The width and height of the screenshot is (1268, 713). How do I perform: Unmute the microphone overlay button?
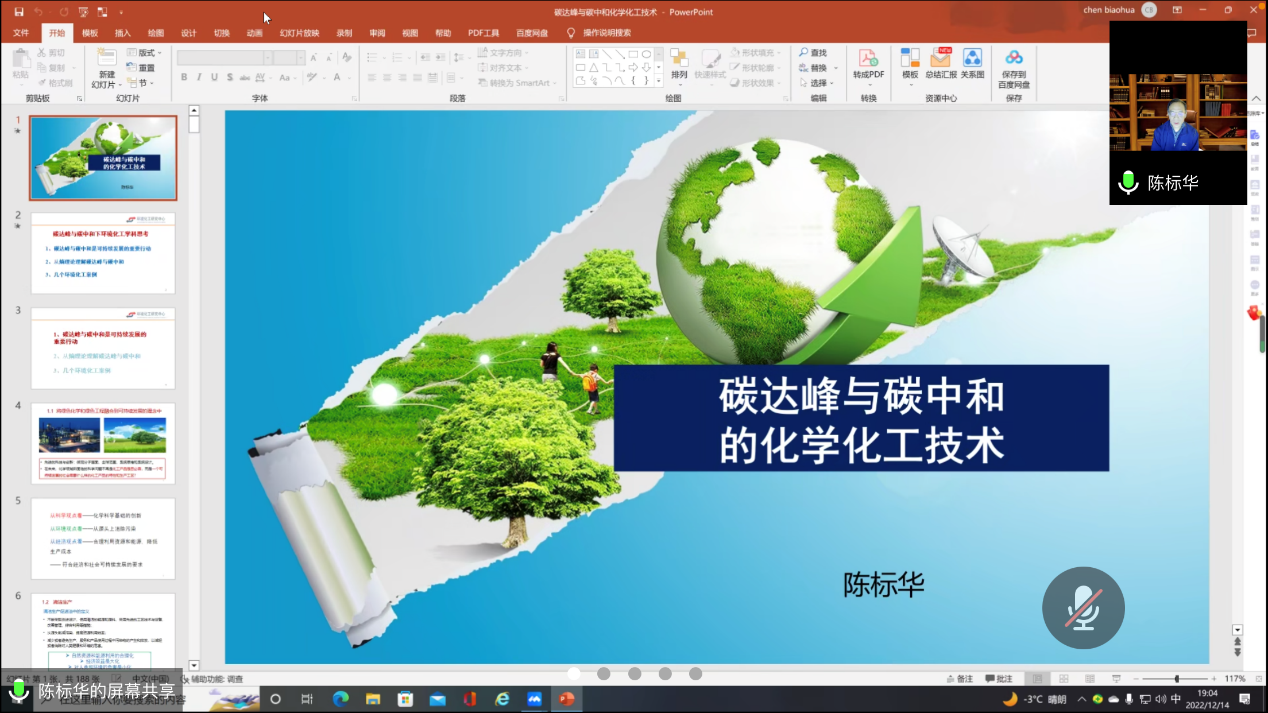click(1083, 608)
